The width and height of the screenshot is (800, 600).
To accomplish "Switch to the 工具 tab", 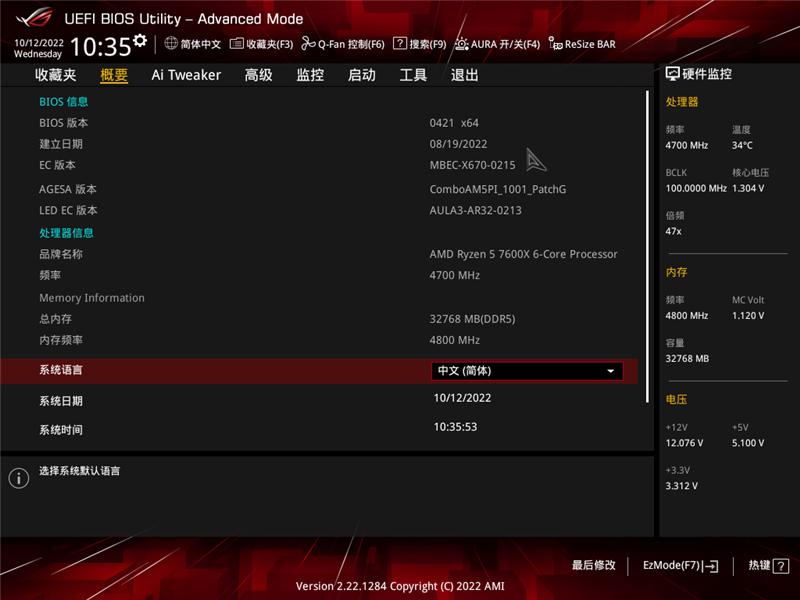I will coord(413,75).
